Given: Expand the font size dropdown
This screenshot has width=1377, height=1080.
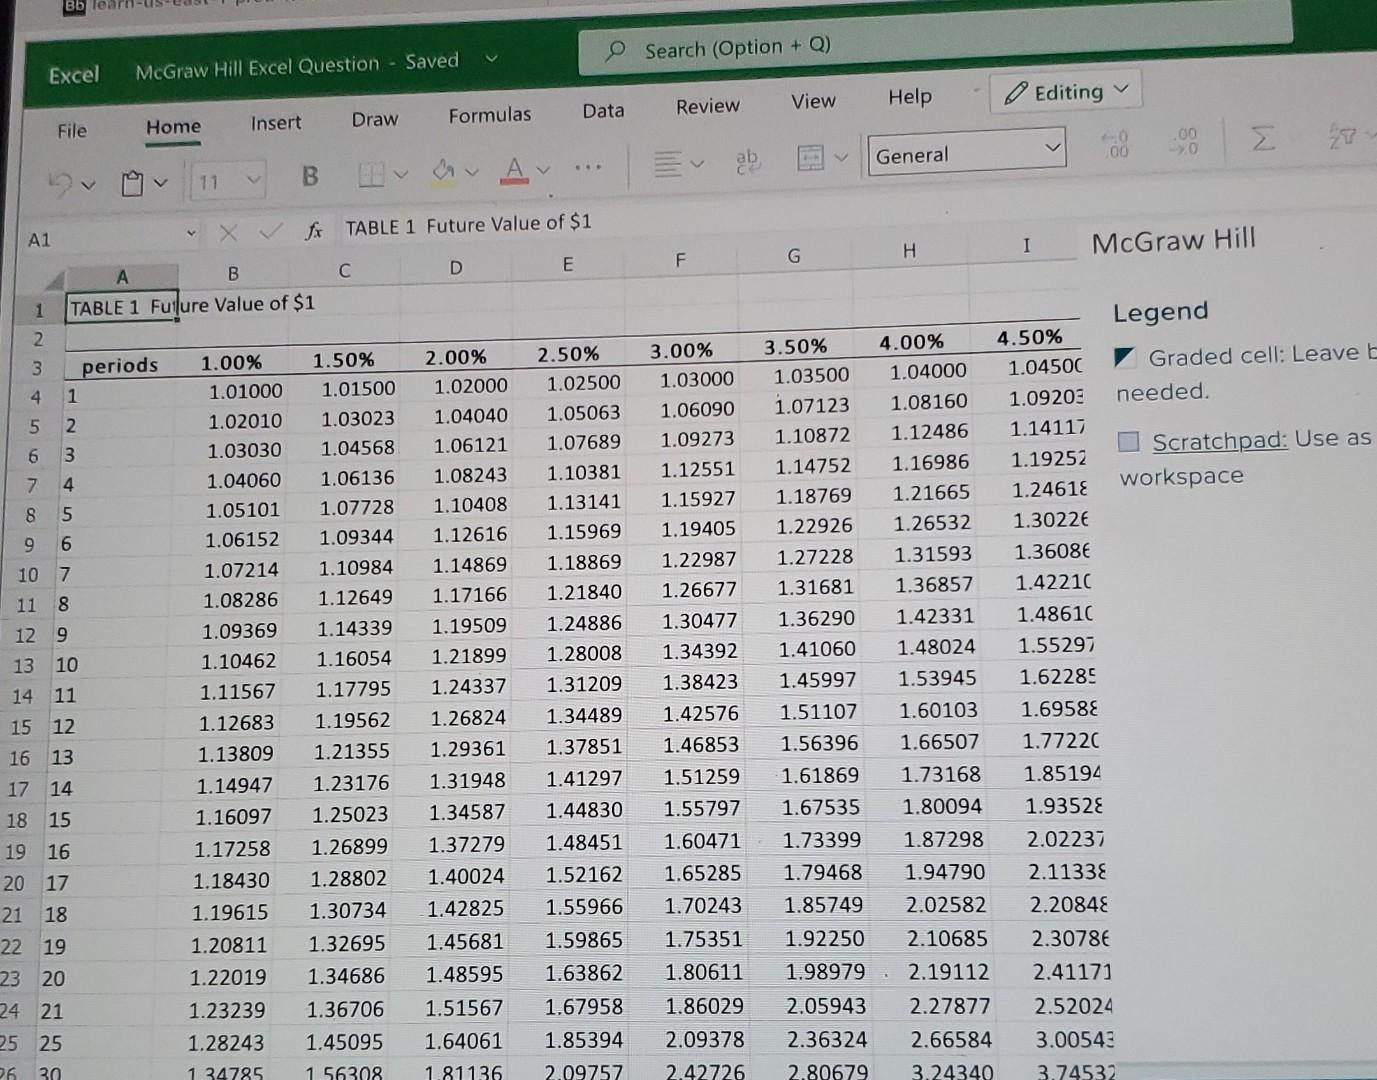Looking at the screenshot, I should coord(255,181).
